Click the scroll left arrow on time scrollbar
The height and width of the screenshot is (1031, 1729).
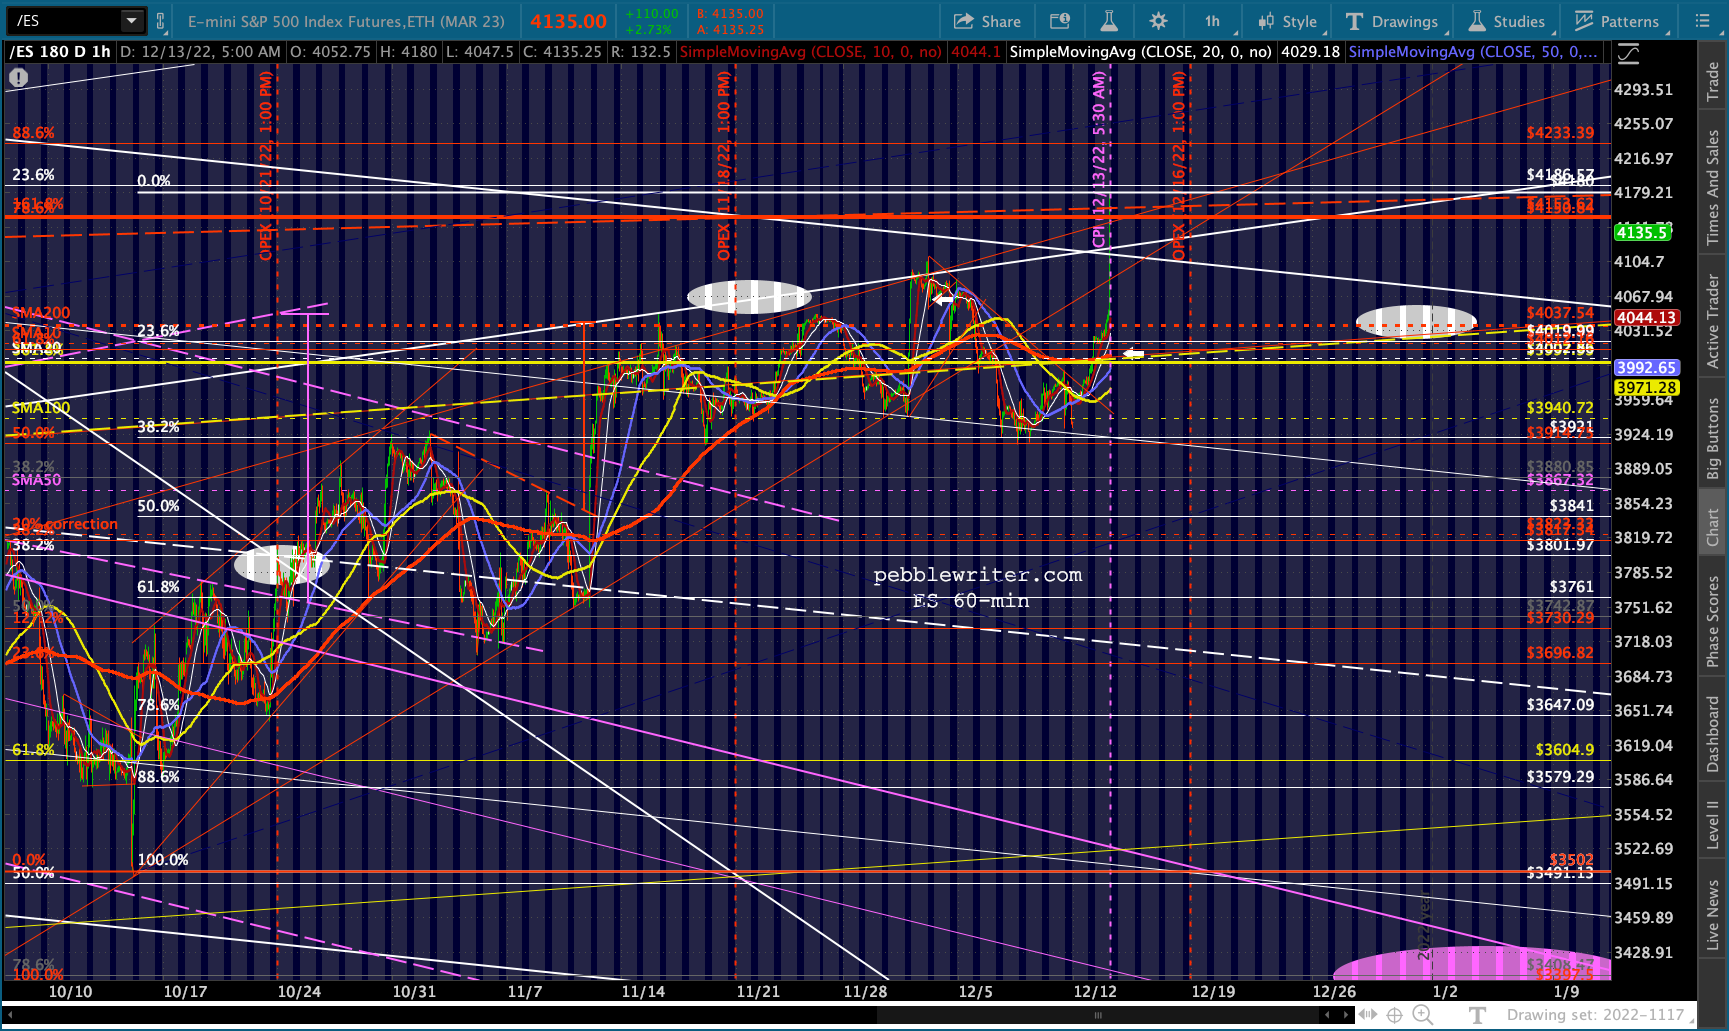click(1327, 1015)
